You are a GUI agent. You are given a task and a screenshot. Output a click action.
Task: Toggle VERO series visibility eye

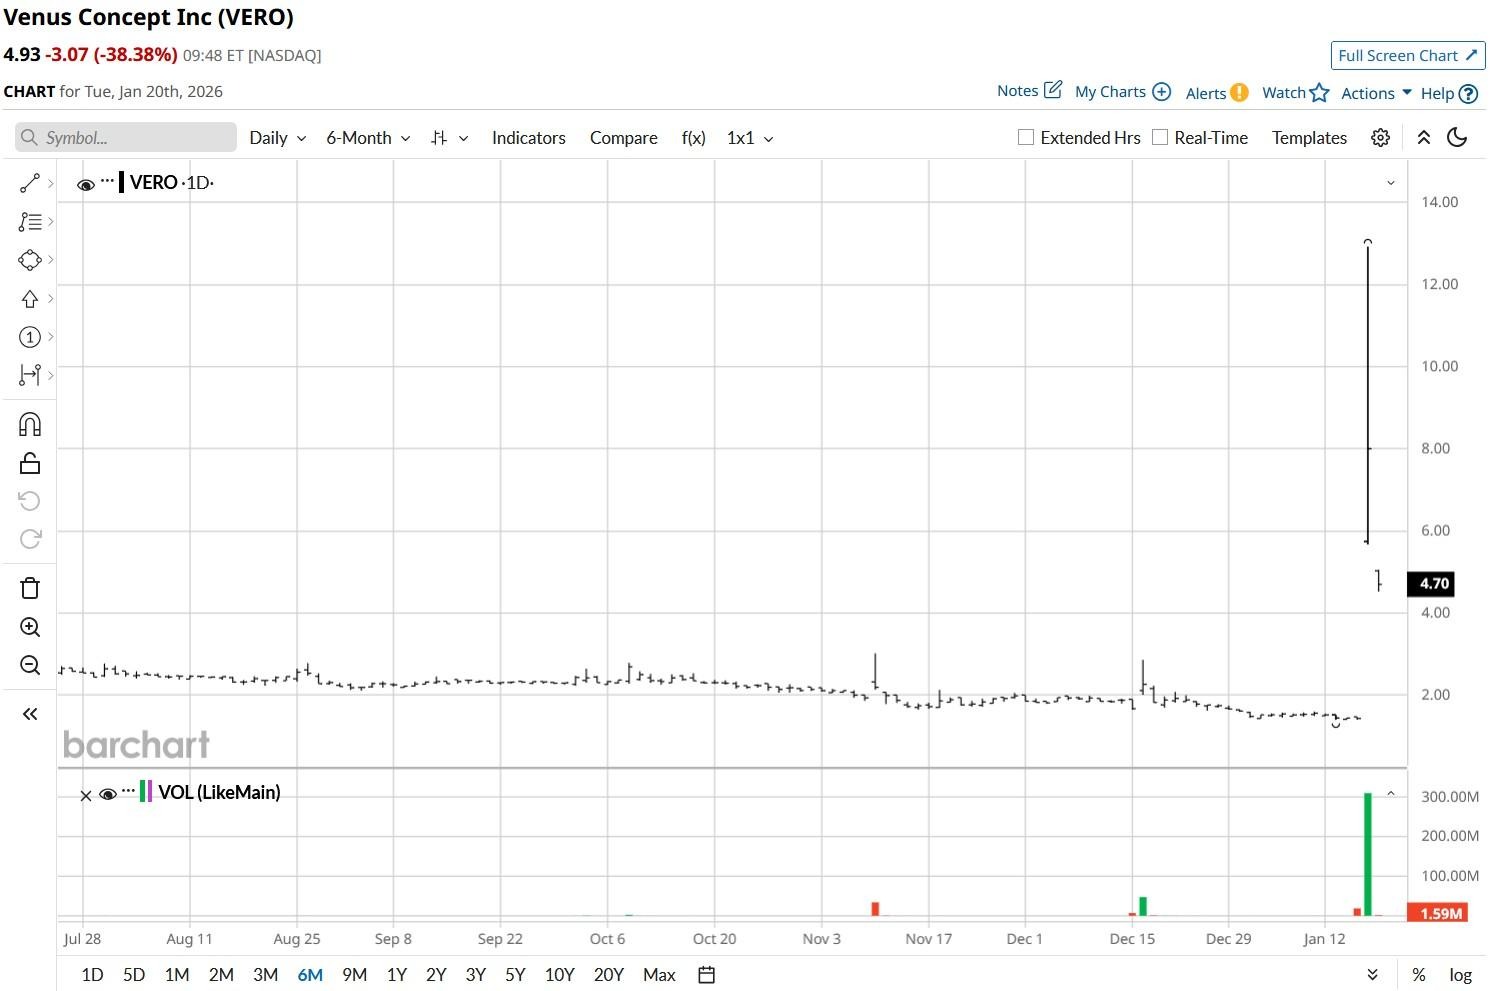tap(86, 184)
